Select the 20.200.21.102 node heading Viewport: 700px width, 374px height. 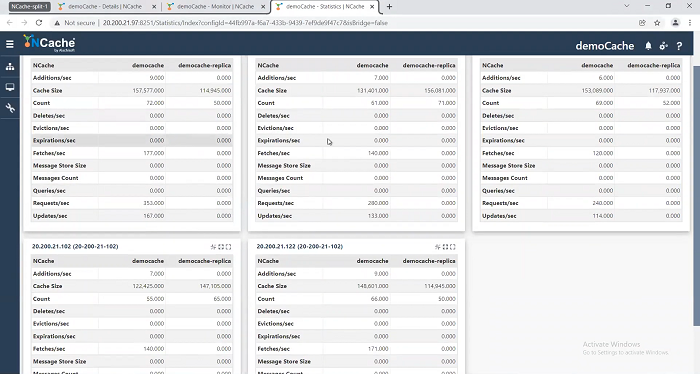tap(75, 246)
